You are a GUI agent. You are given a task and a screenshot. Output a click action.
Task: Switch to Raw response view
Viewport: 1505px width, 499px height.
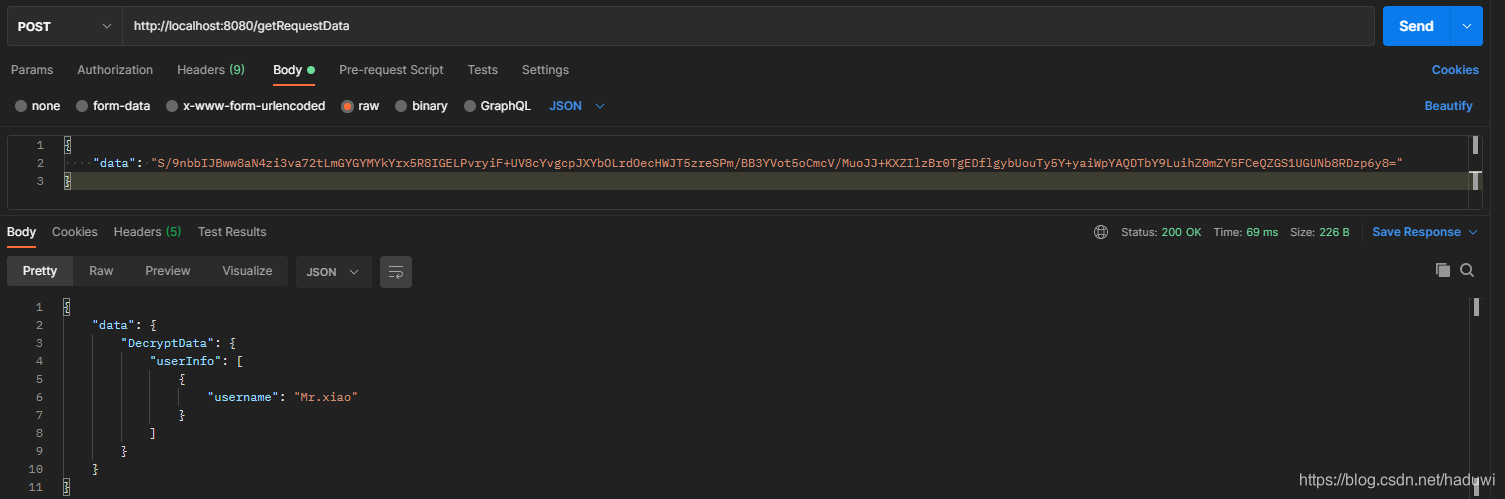point(101,271)
